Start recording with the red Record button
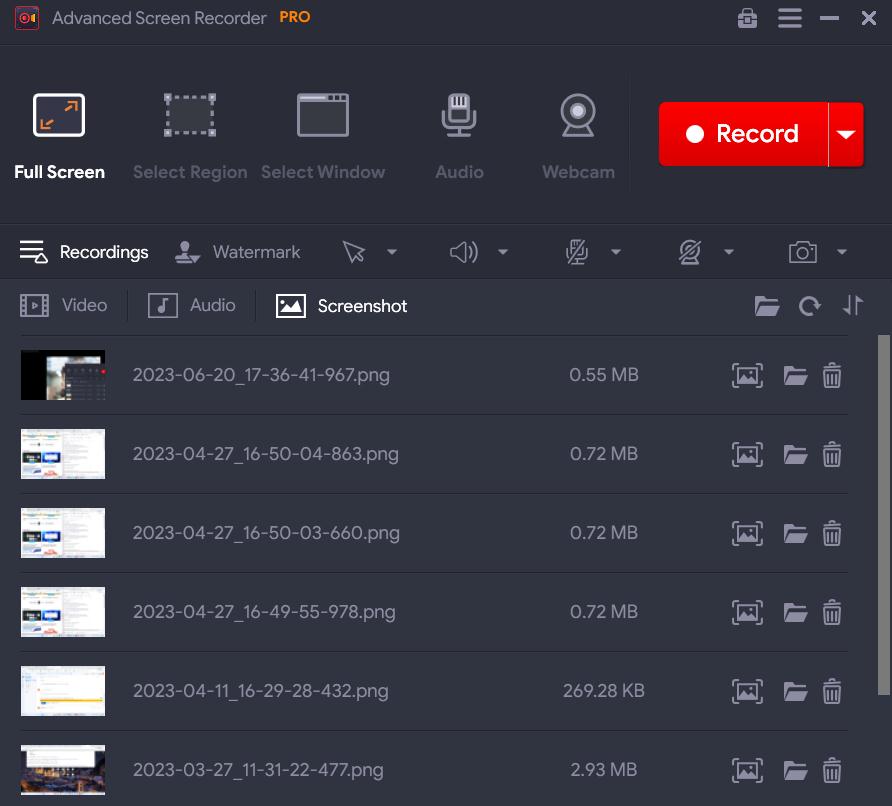The width and height of the screenshot is (892, 806). pos(743,134)
